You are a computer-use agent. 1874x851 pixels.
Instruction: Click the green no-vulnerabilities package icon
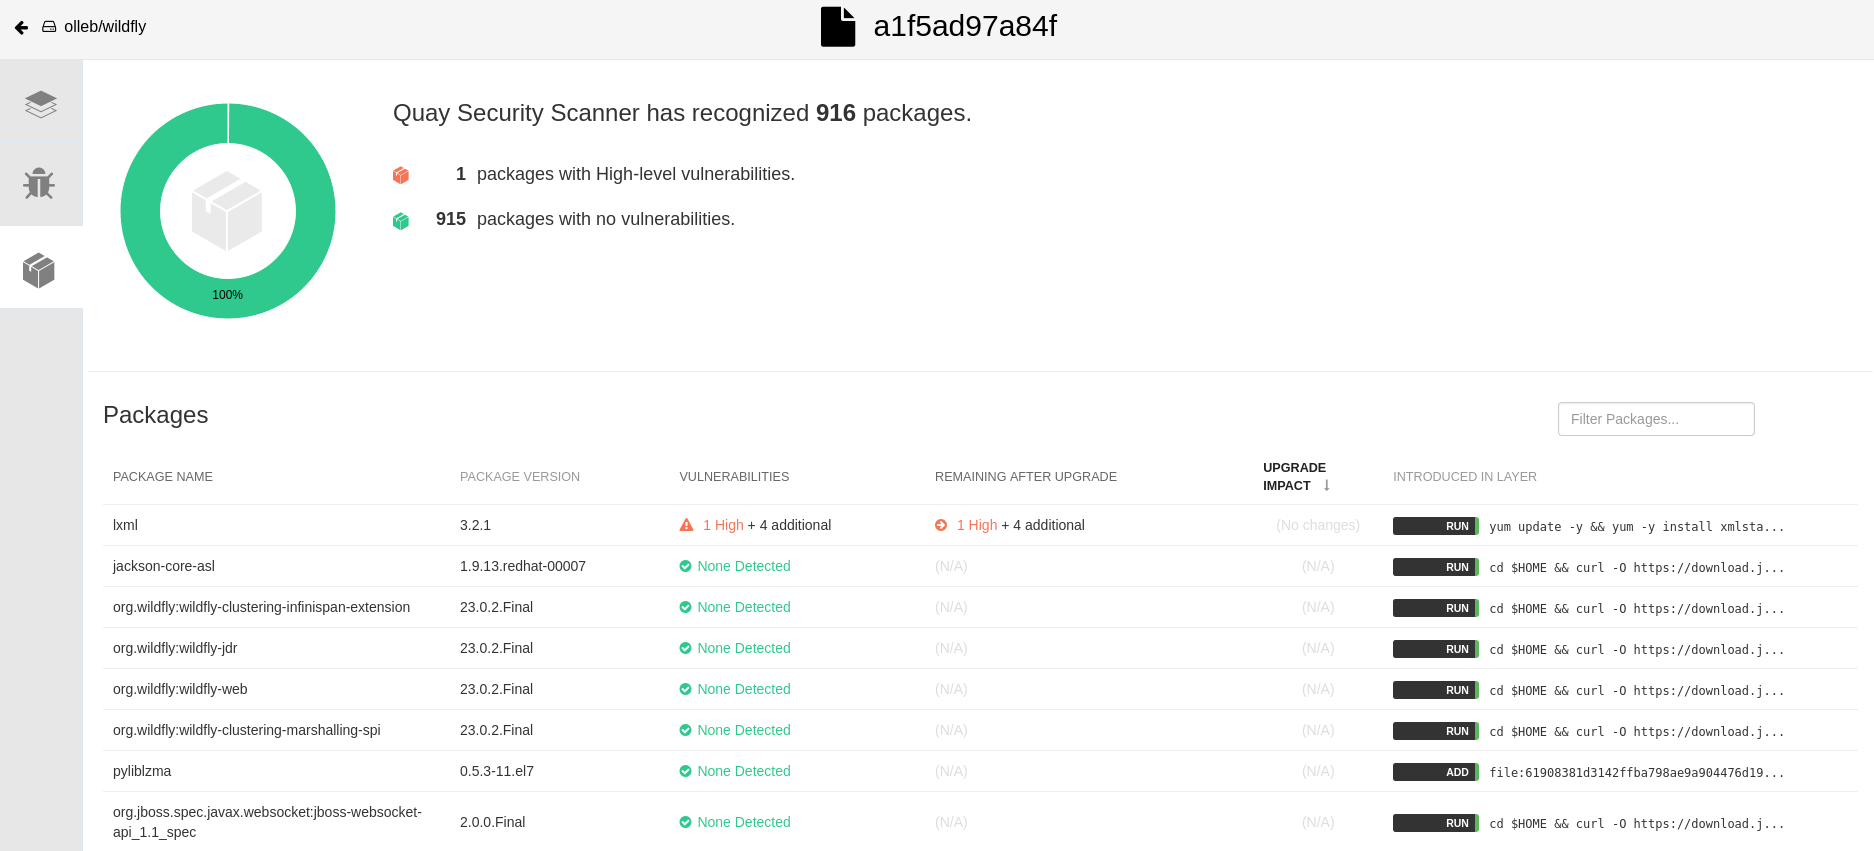click(401, 221)
